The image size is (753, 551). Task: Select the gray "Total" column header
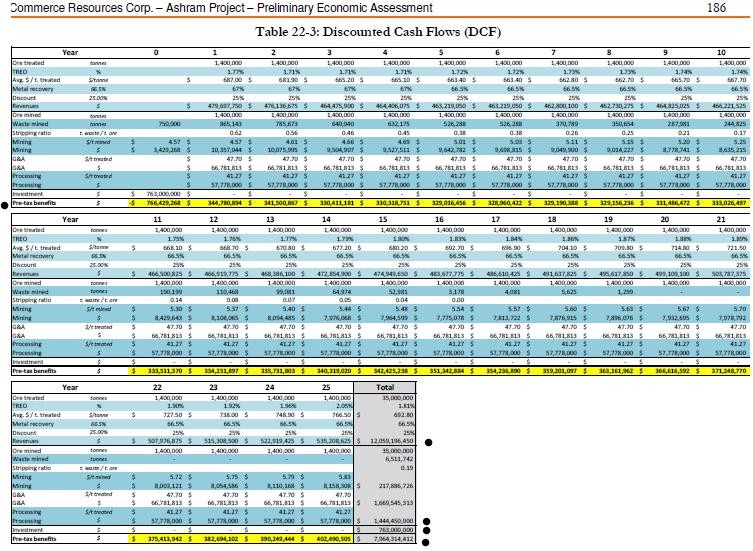coord(385,387)
